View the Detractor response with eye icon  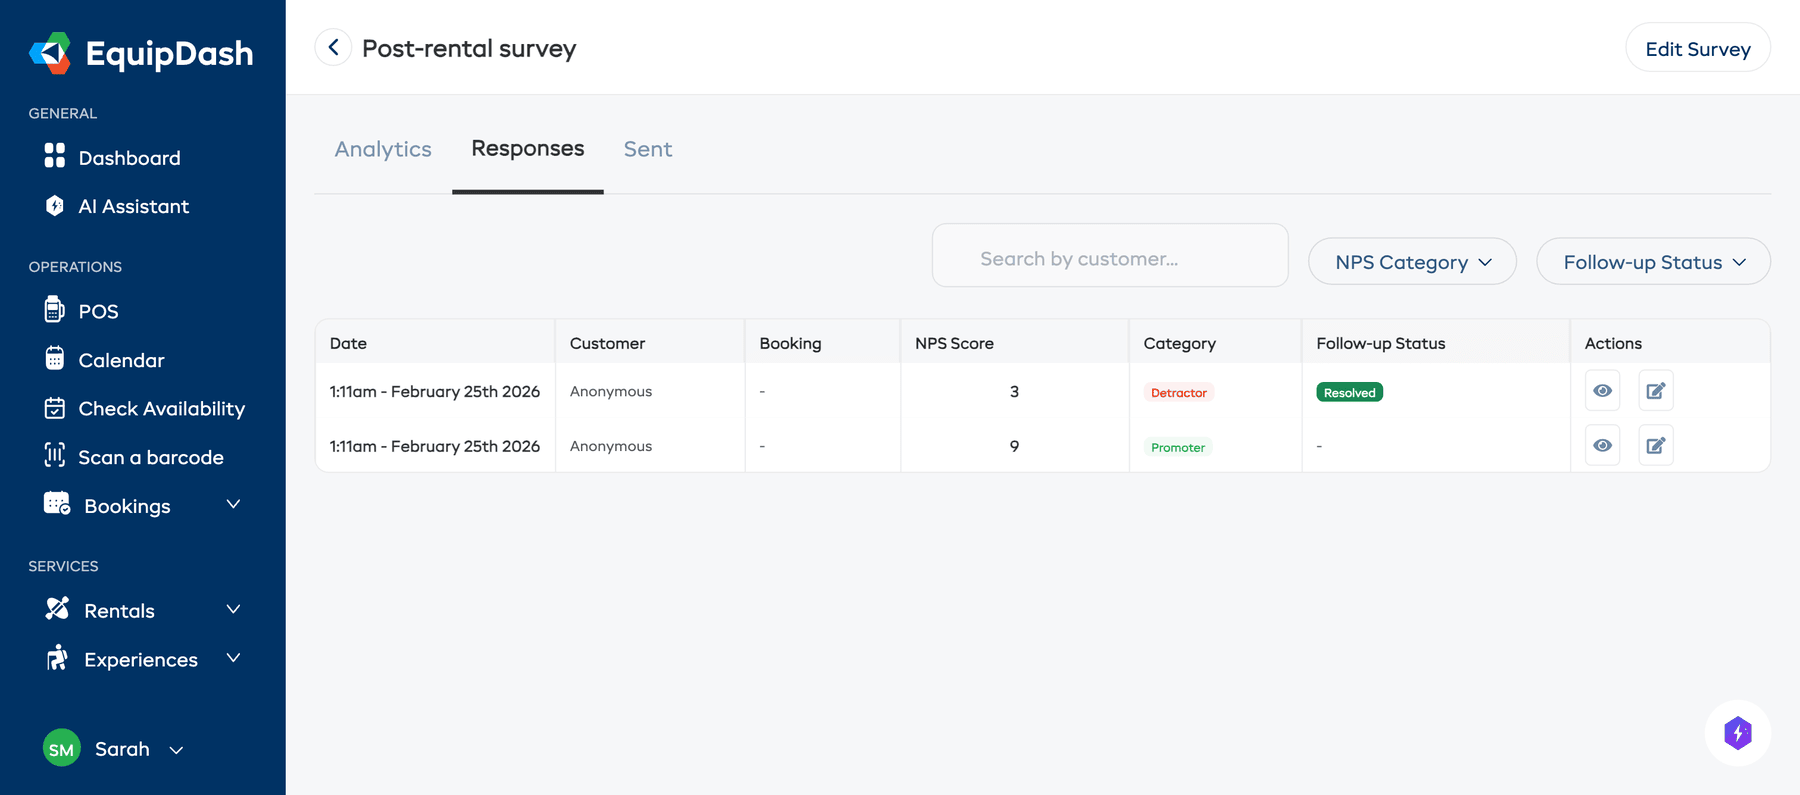(1603, 391)
